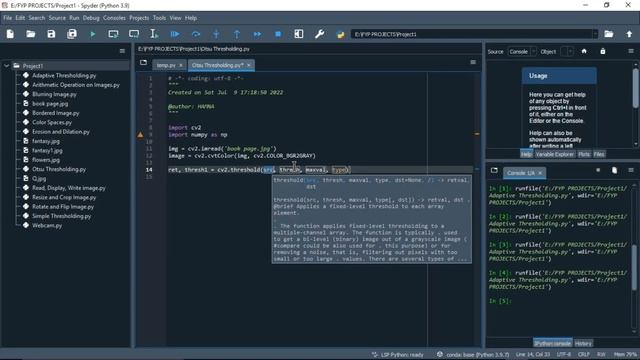Viewport: 640px width, 360px height.
Task: Open the Source menu
Action: [x=57, y=18]
